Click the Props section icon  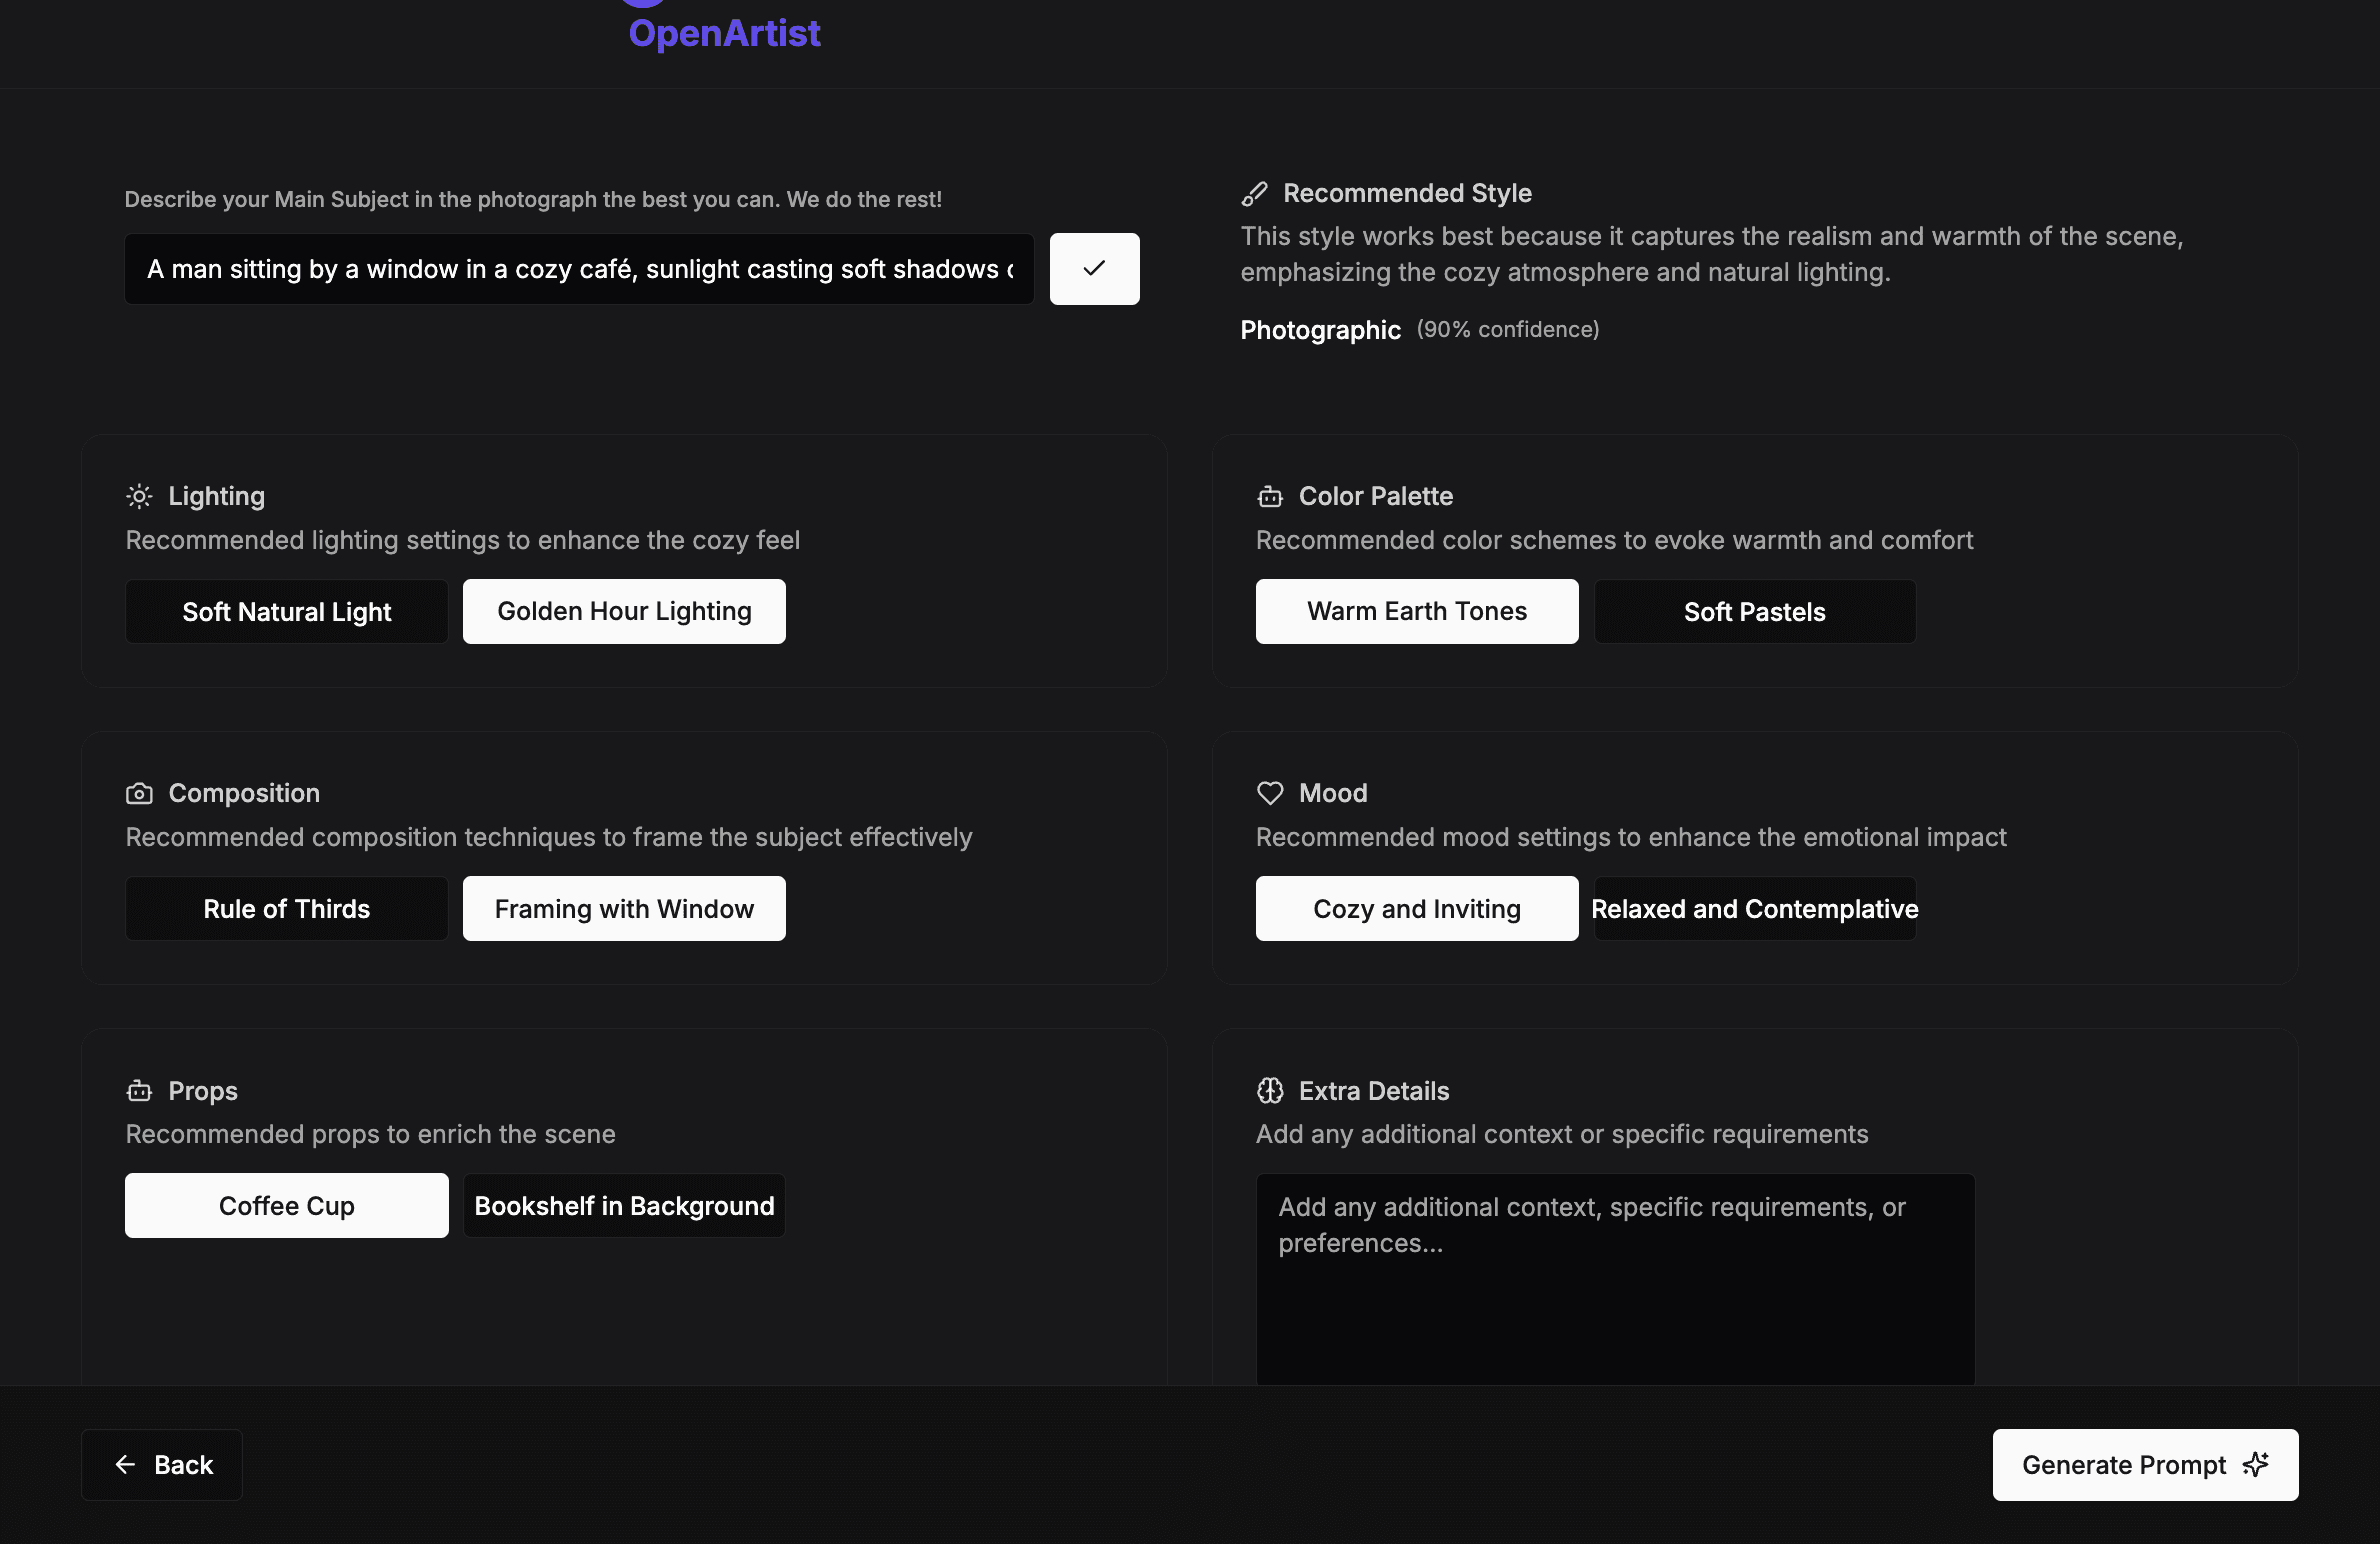pyautogui.click(x=139, y=1091)
